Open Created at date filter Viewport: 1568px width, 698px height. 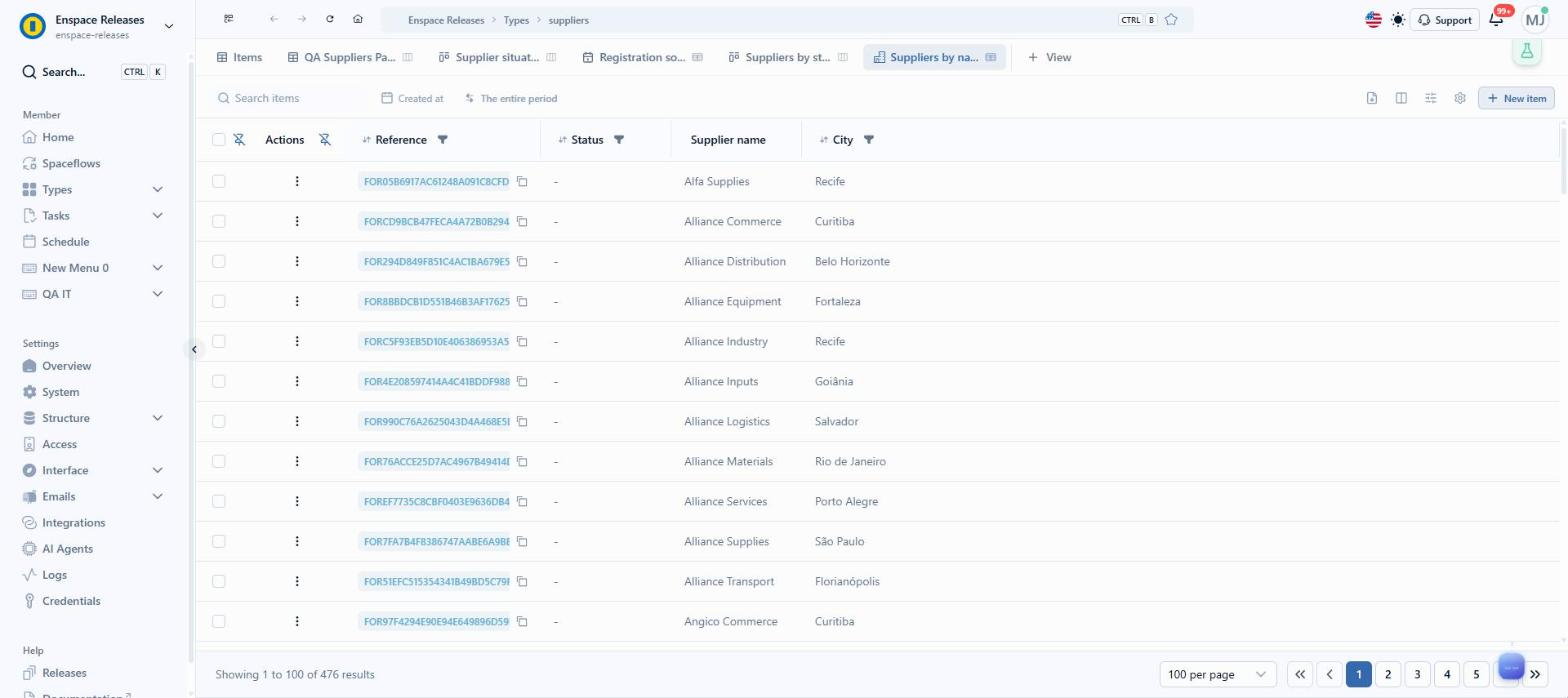413,98
